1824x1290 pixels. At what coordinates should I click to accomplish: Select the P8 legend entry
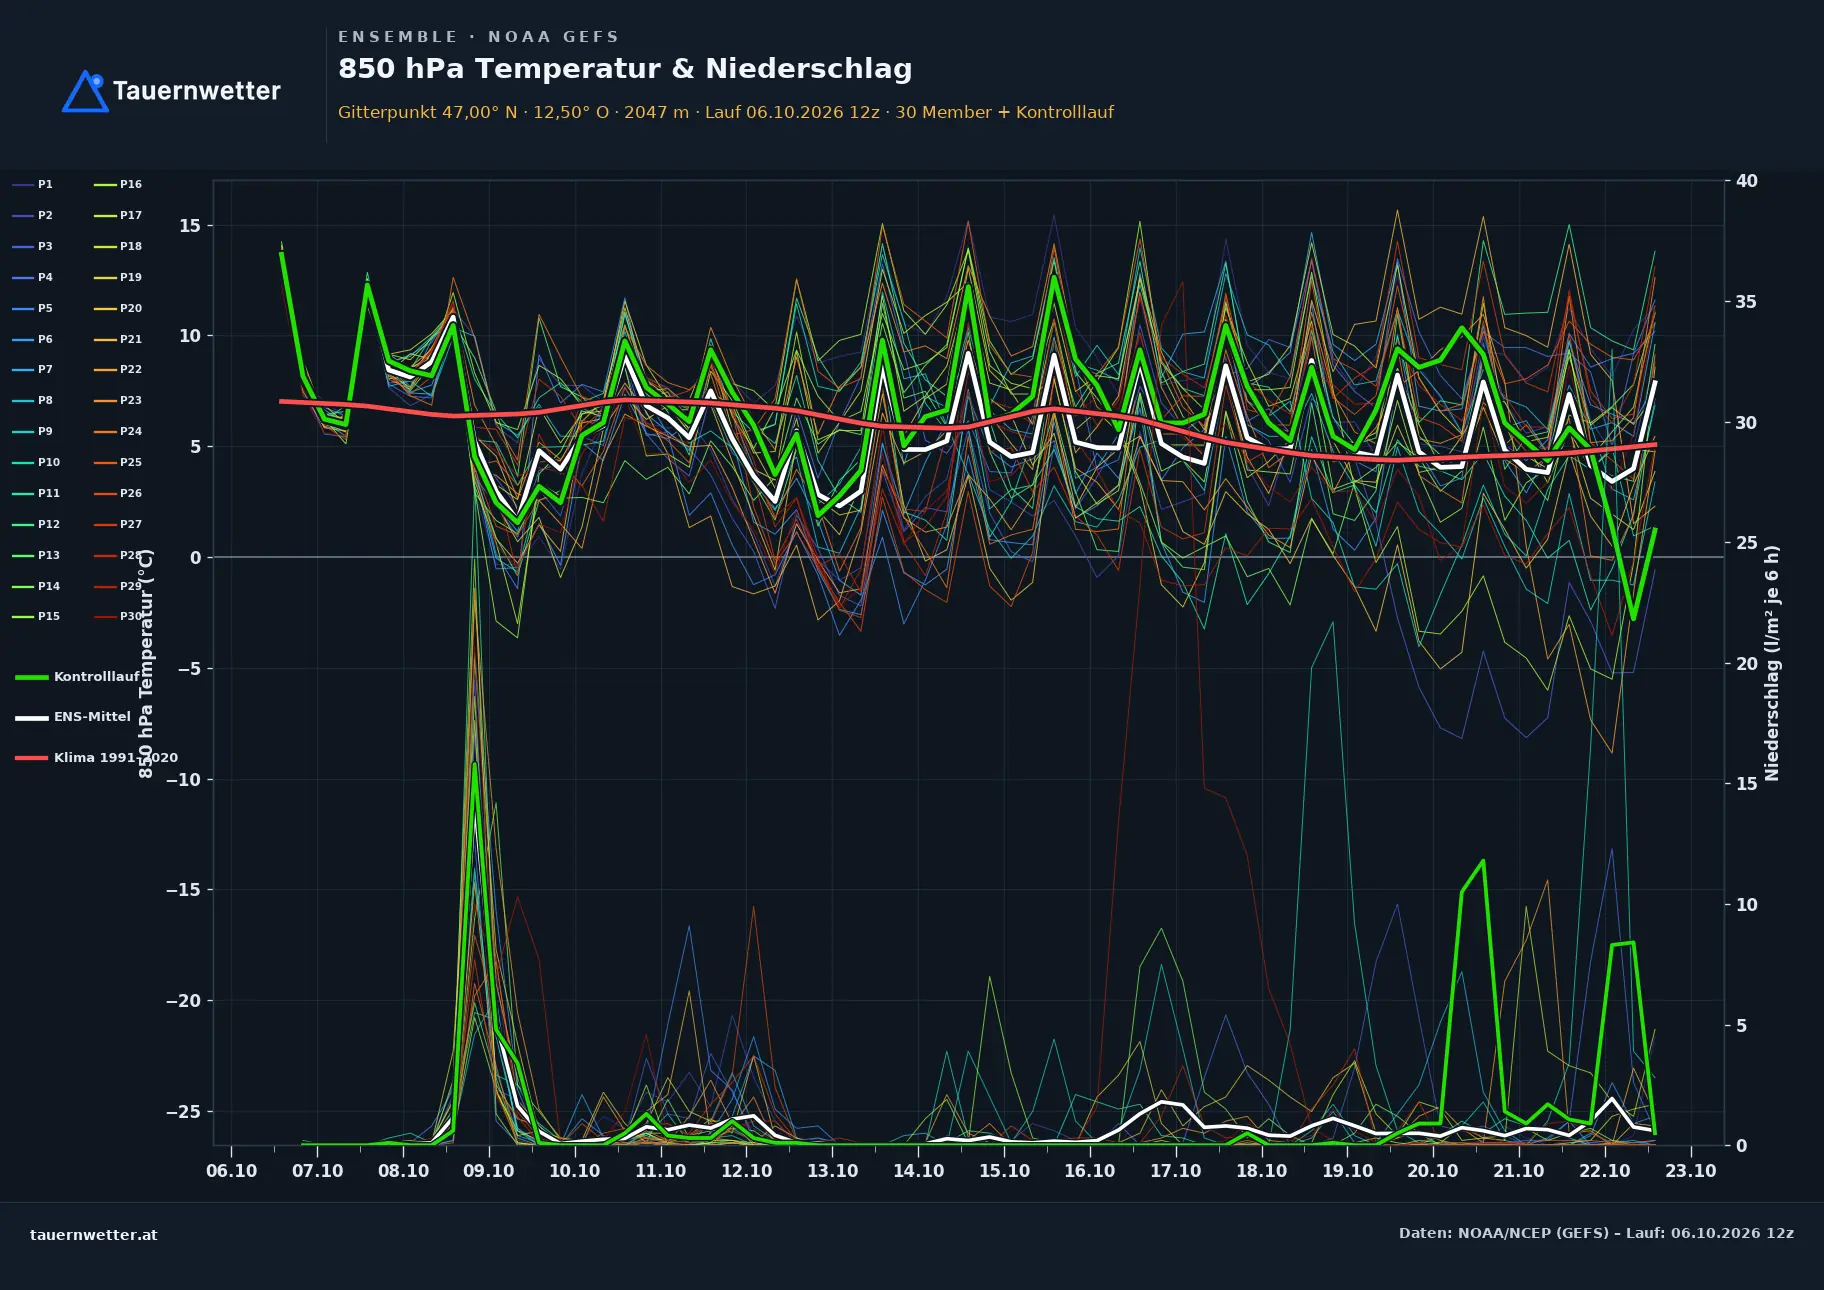33,400
